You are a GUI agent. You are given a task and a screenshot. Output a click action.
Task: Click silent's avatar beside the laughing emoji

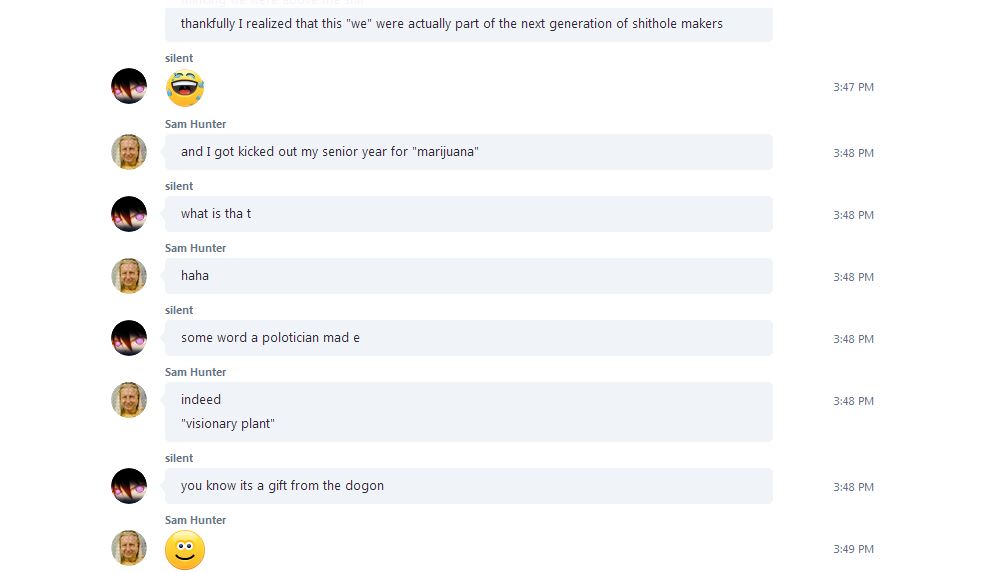tap(129, 87)
